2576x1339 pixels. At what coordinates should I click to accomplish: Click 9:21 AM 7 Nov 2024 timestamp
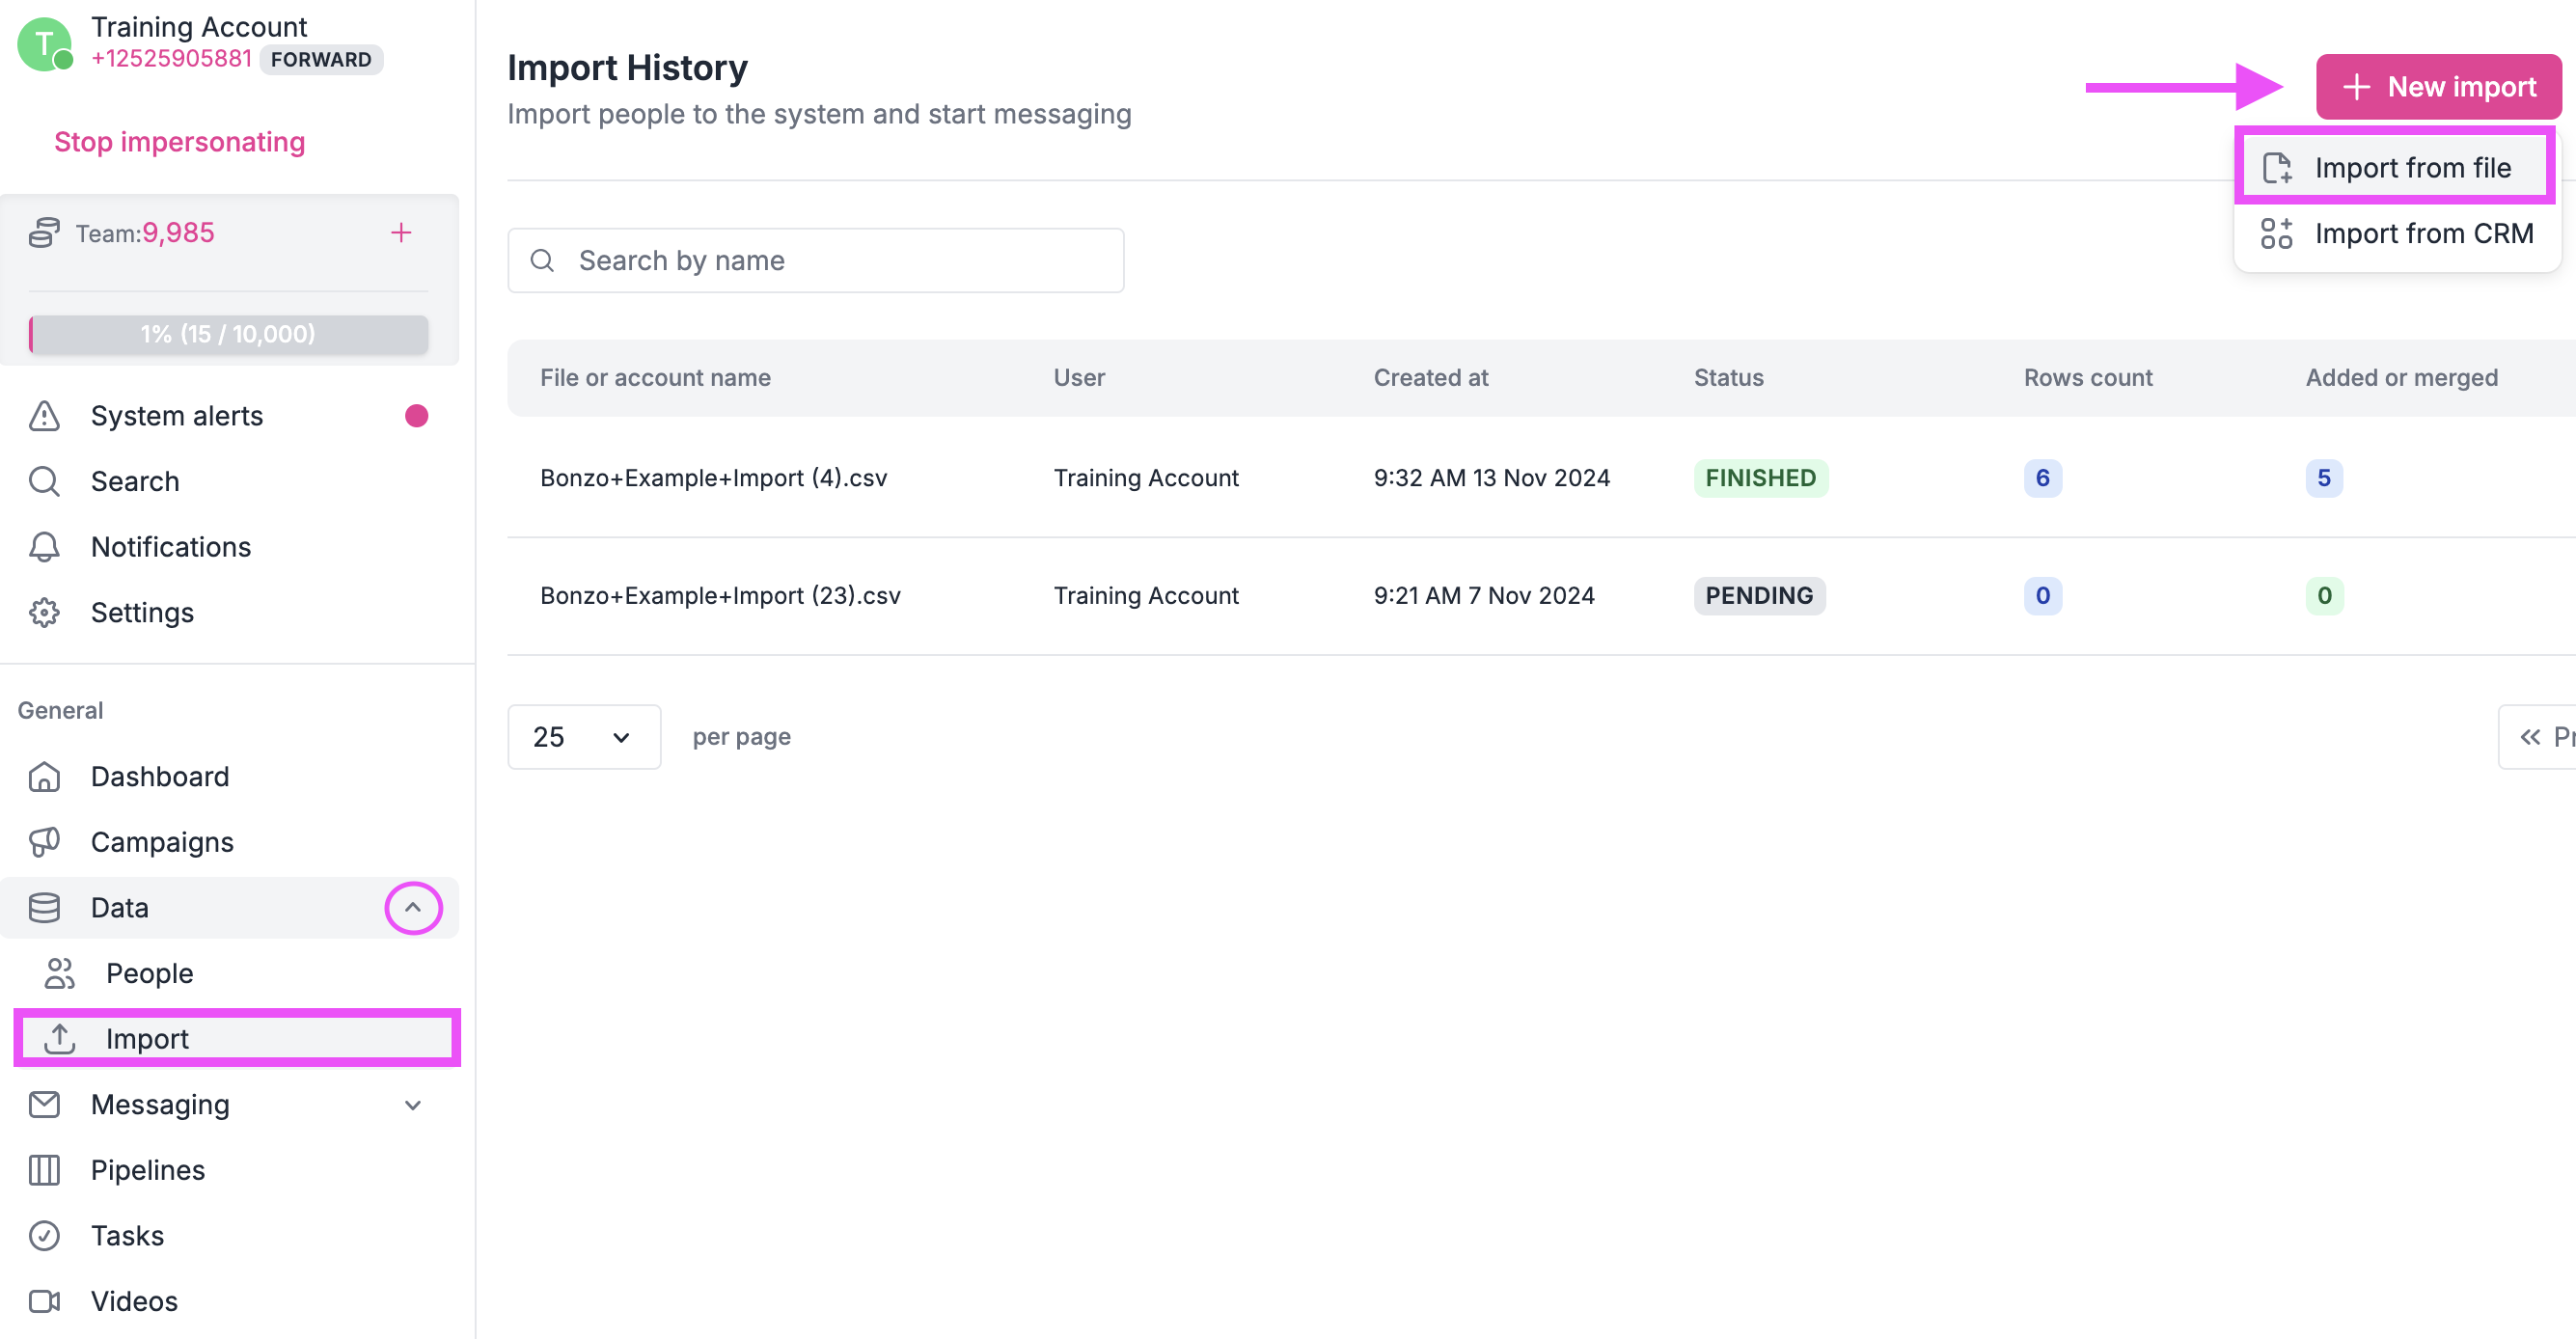point(1483,596)
